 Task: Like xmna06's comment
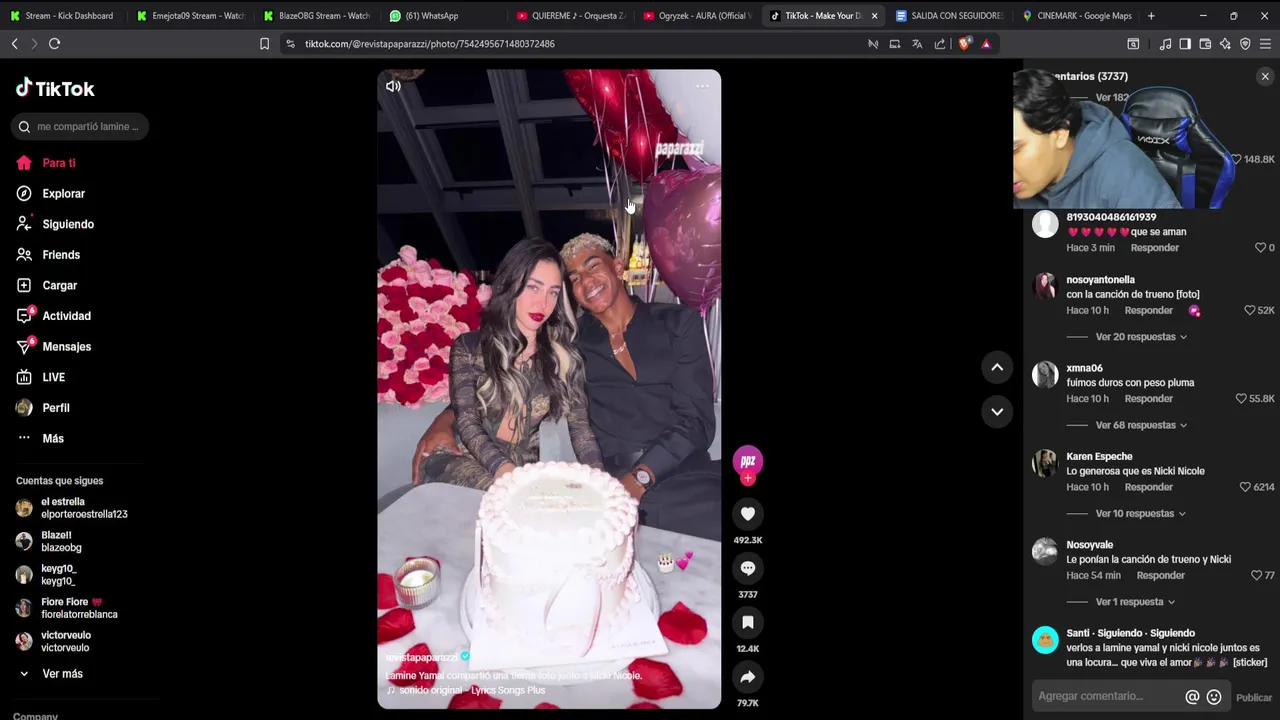point(1241,399)
